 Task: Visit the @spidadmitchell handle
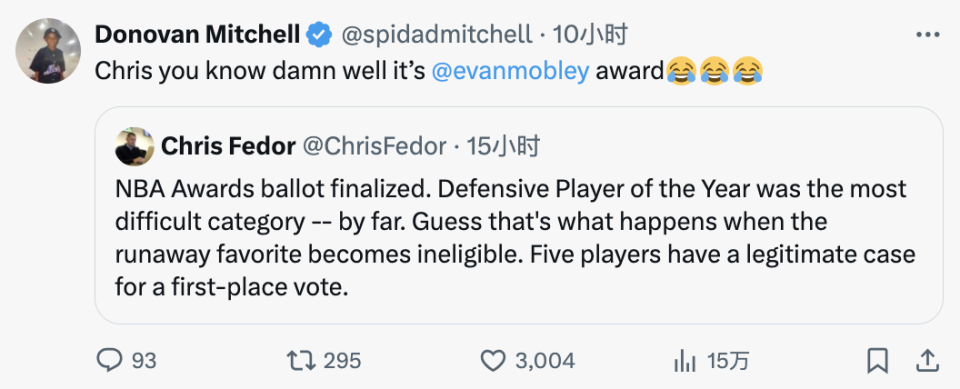coord(436,36)
